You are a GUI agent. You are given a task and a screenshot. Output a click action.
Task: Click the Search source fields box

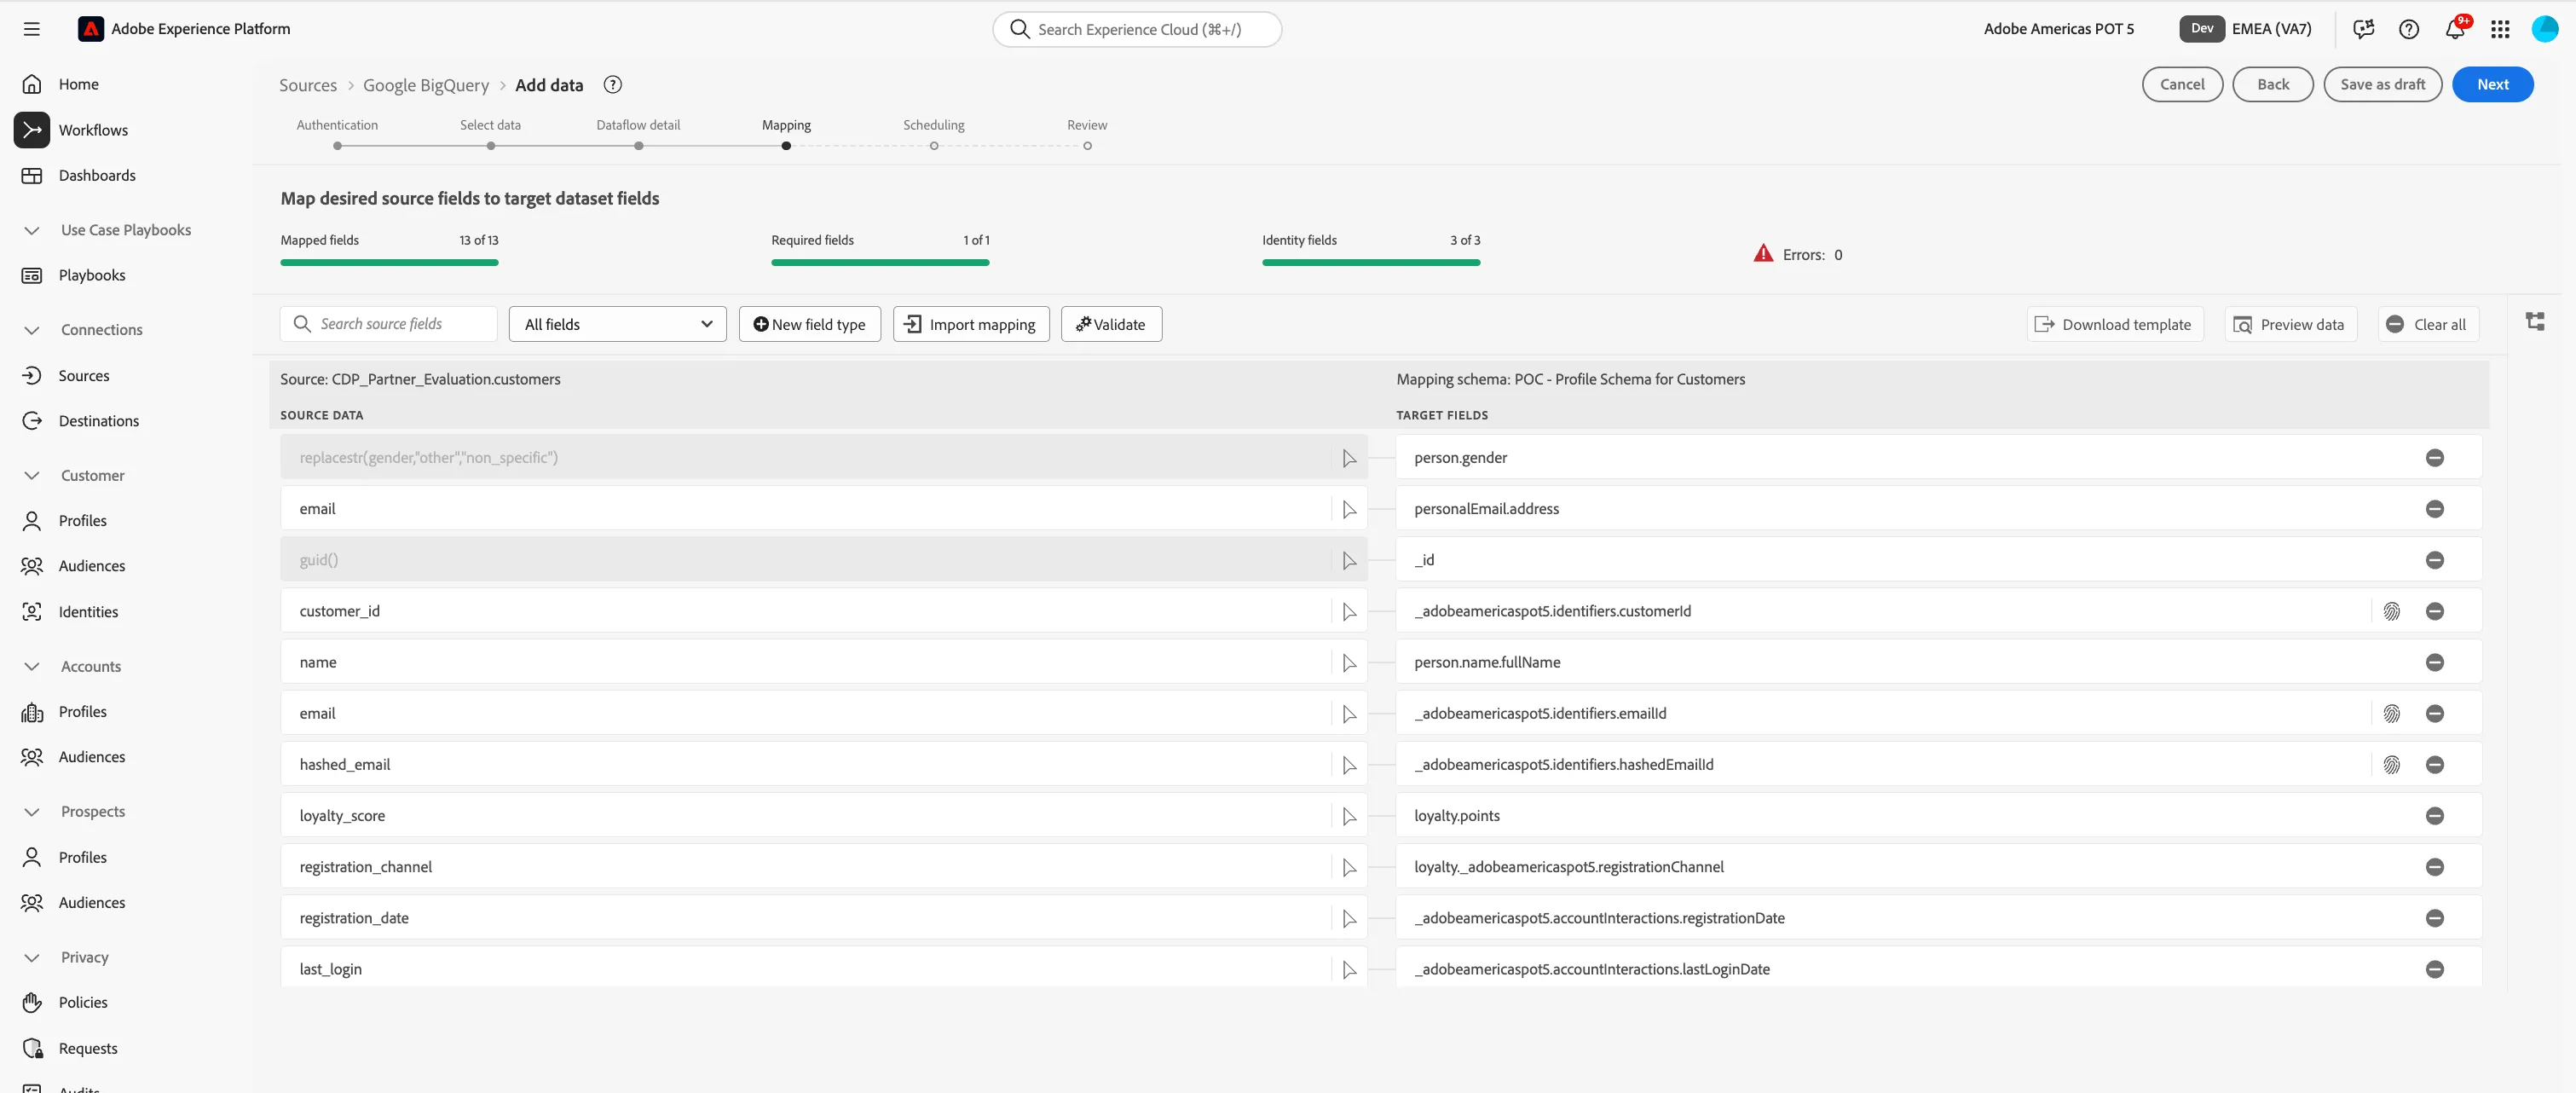(x=388, y=324)
